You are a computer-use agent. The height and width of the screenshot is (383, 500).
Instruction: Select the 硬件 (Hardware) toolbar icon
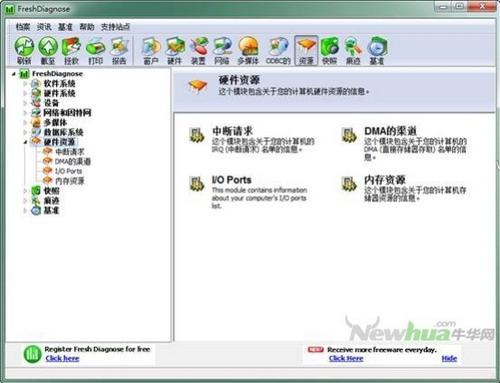pyautogui.click(x=175, y=51)
